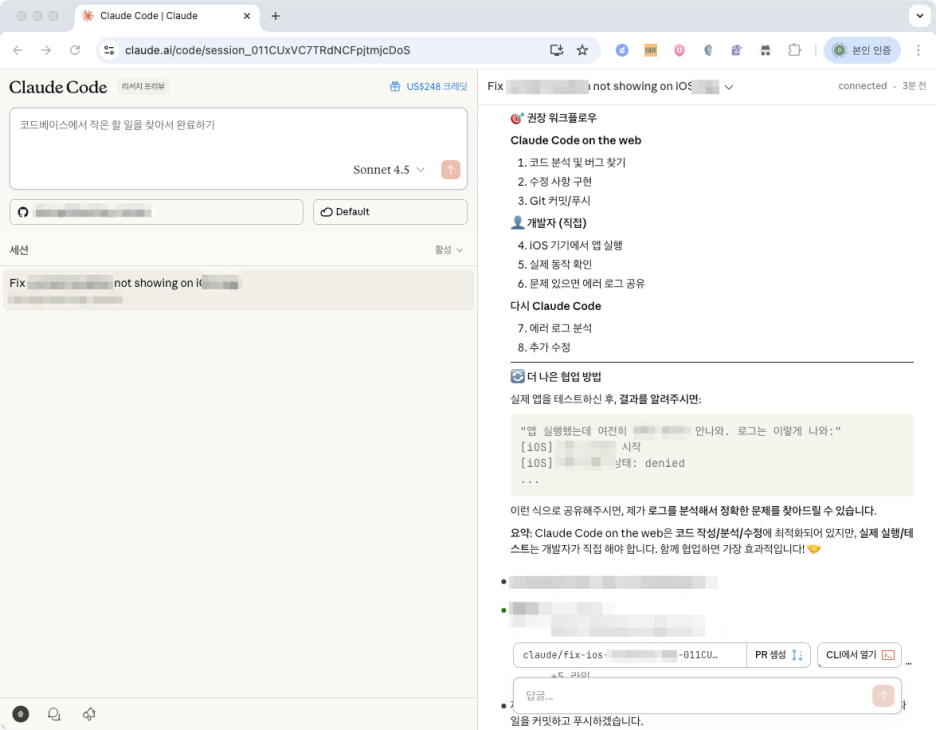Click the iOS 기기에서 앱 실행 item
The width and height of the screenshot is (936, 730).
[575, 245]
